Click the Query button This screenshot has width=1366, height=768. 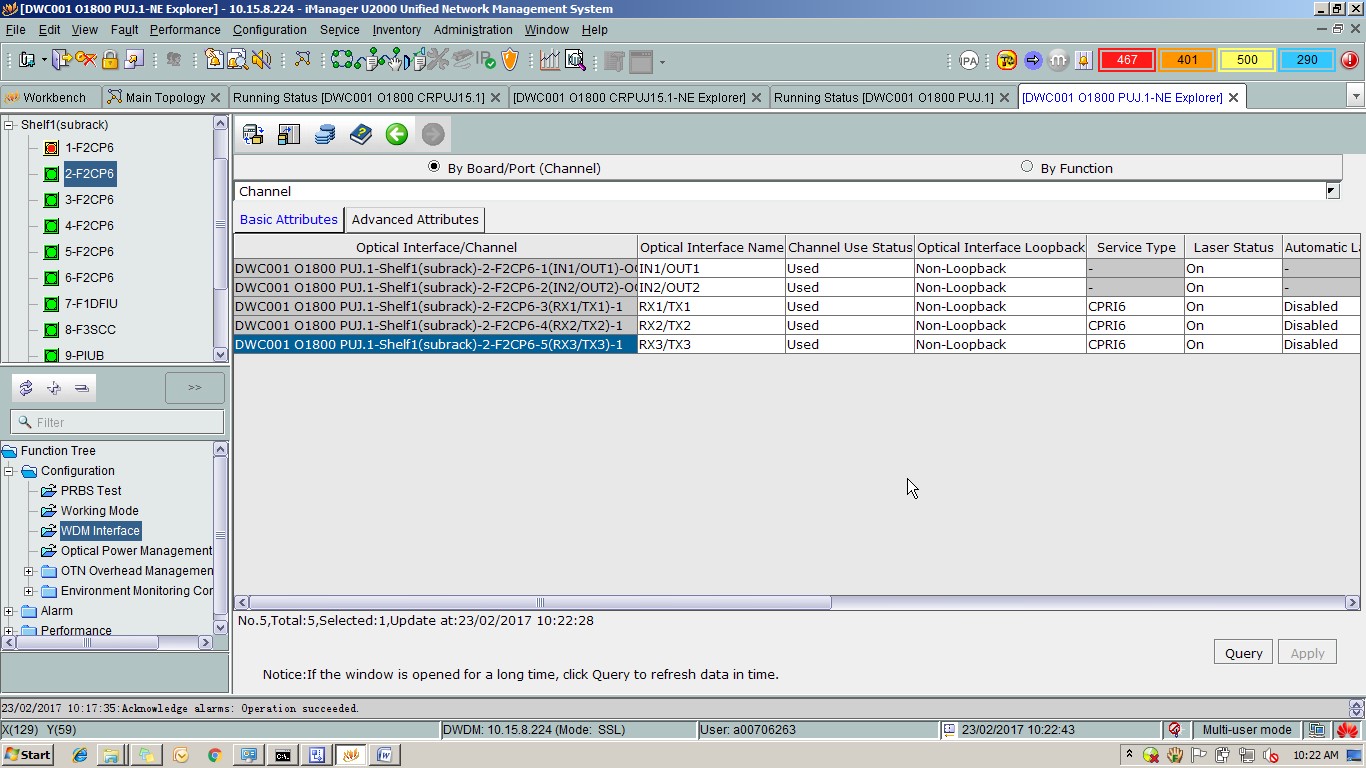tap(1244, 653)
